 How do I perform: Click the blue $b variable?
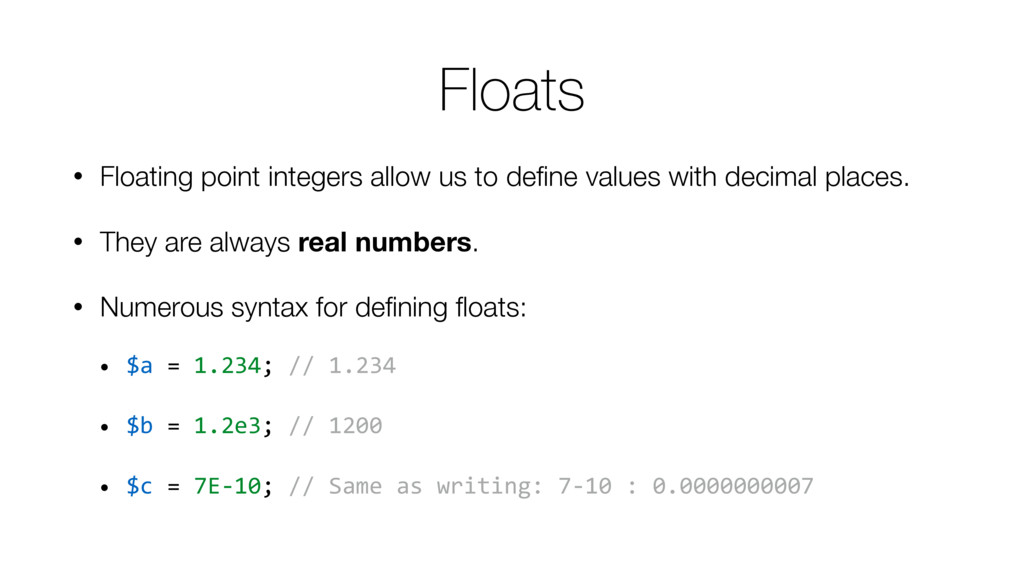pyautogui.click(x=139, y=425)
